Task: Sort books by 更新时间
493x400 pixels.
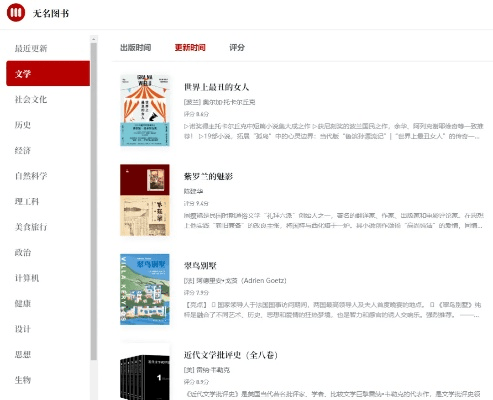Action: coord(190,47)
